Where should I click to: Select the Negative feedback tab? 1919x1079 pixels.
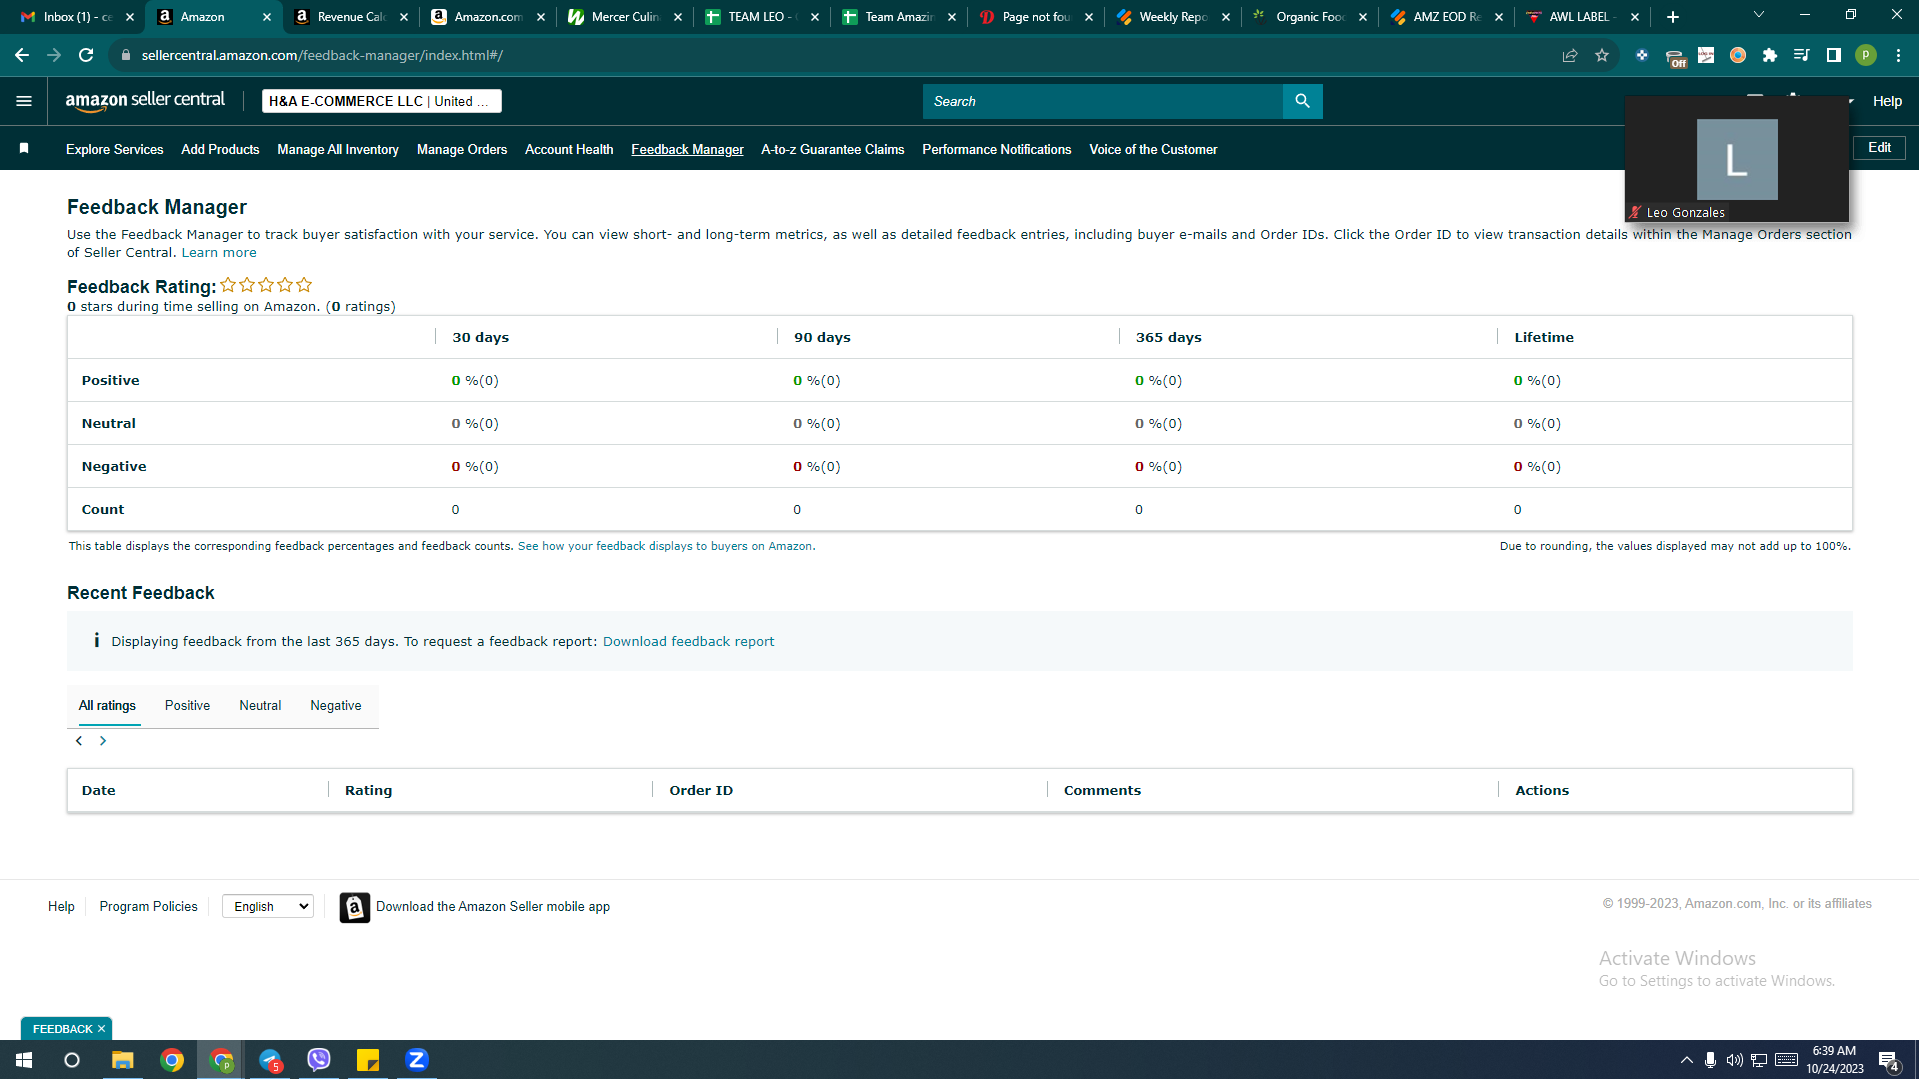336,706
